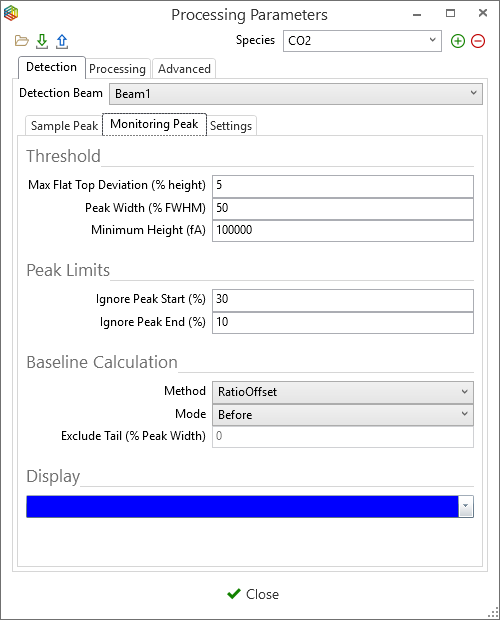Open the Mode Before dropdown

(343, 414)
